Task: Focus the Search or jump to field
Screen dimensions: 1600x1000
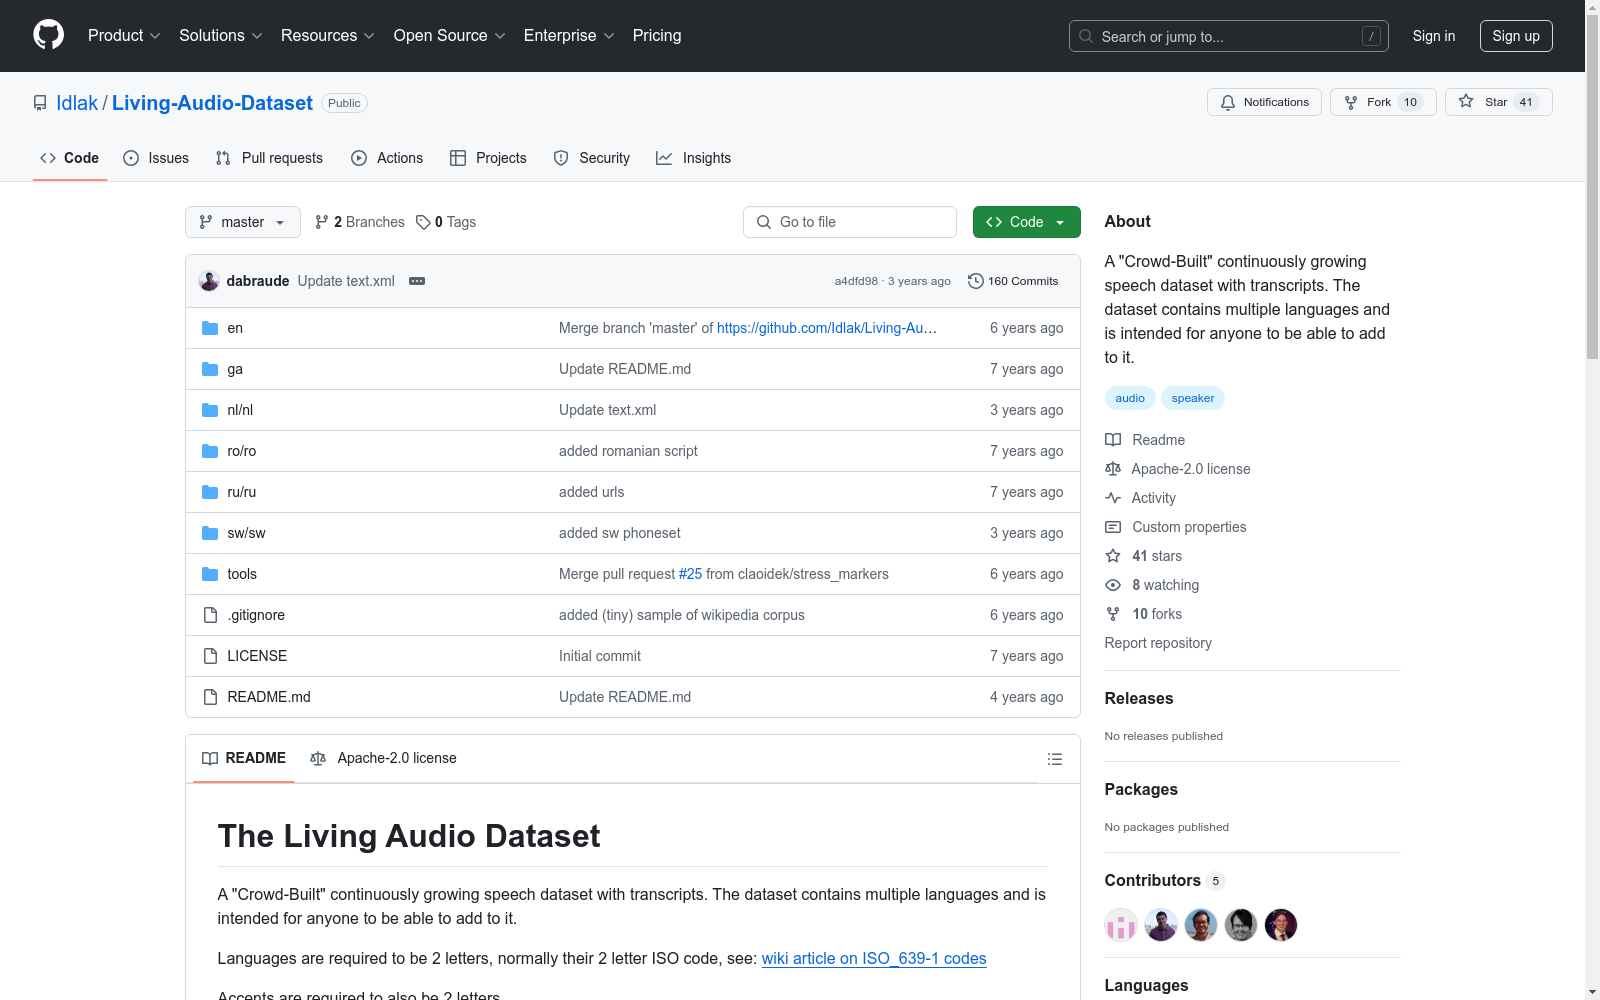Action: (x=1229, y=36)
